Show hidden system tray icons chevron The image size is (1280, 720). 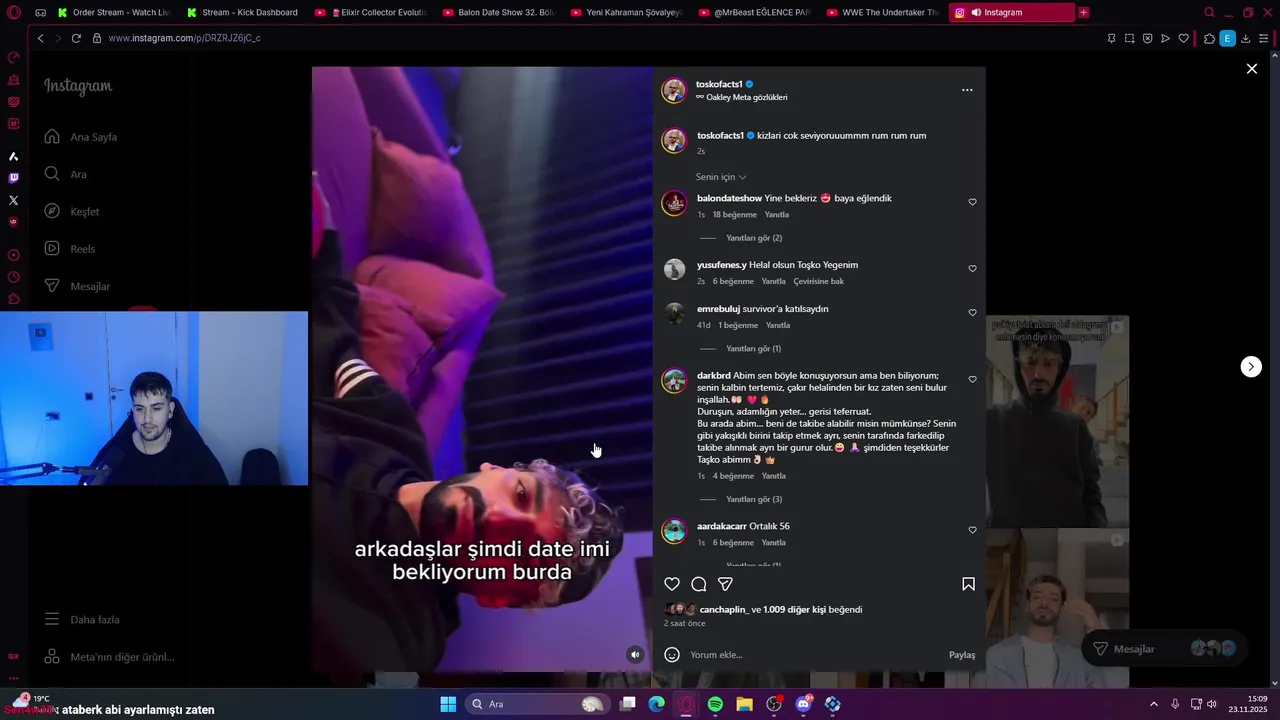pyautogui.click(x=1153, y=704)
